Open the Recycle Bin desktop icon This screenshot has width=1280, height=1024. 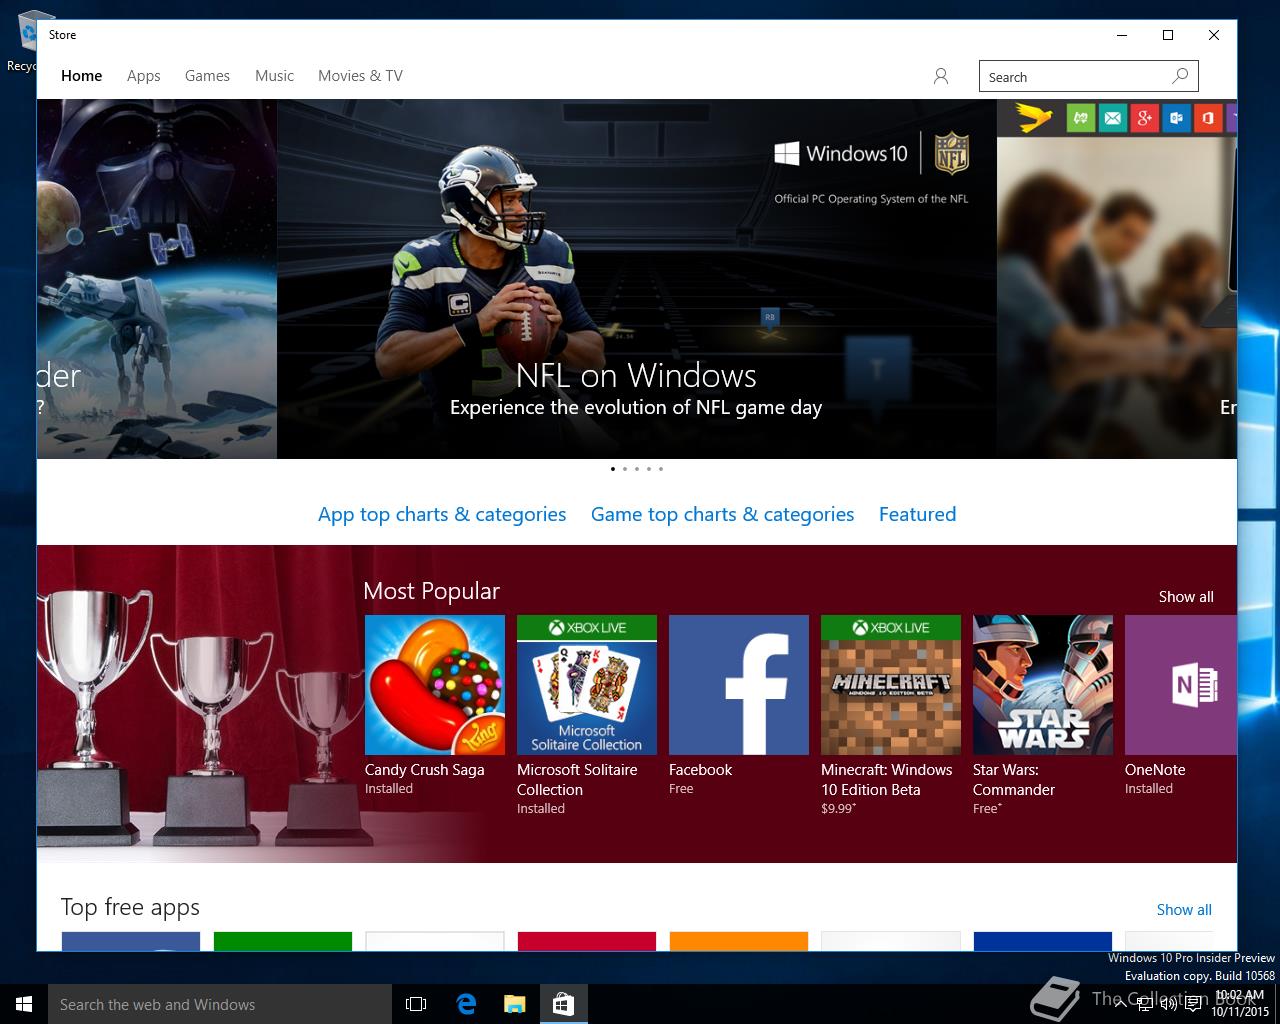24,40
